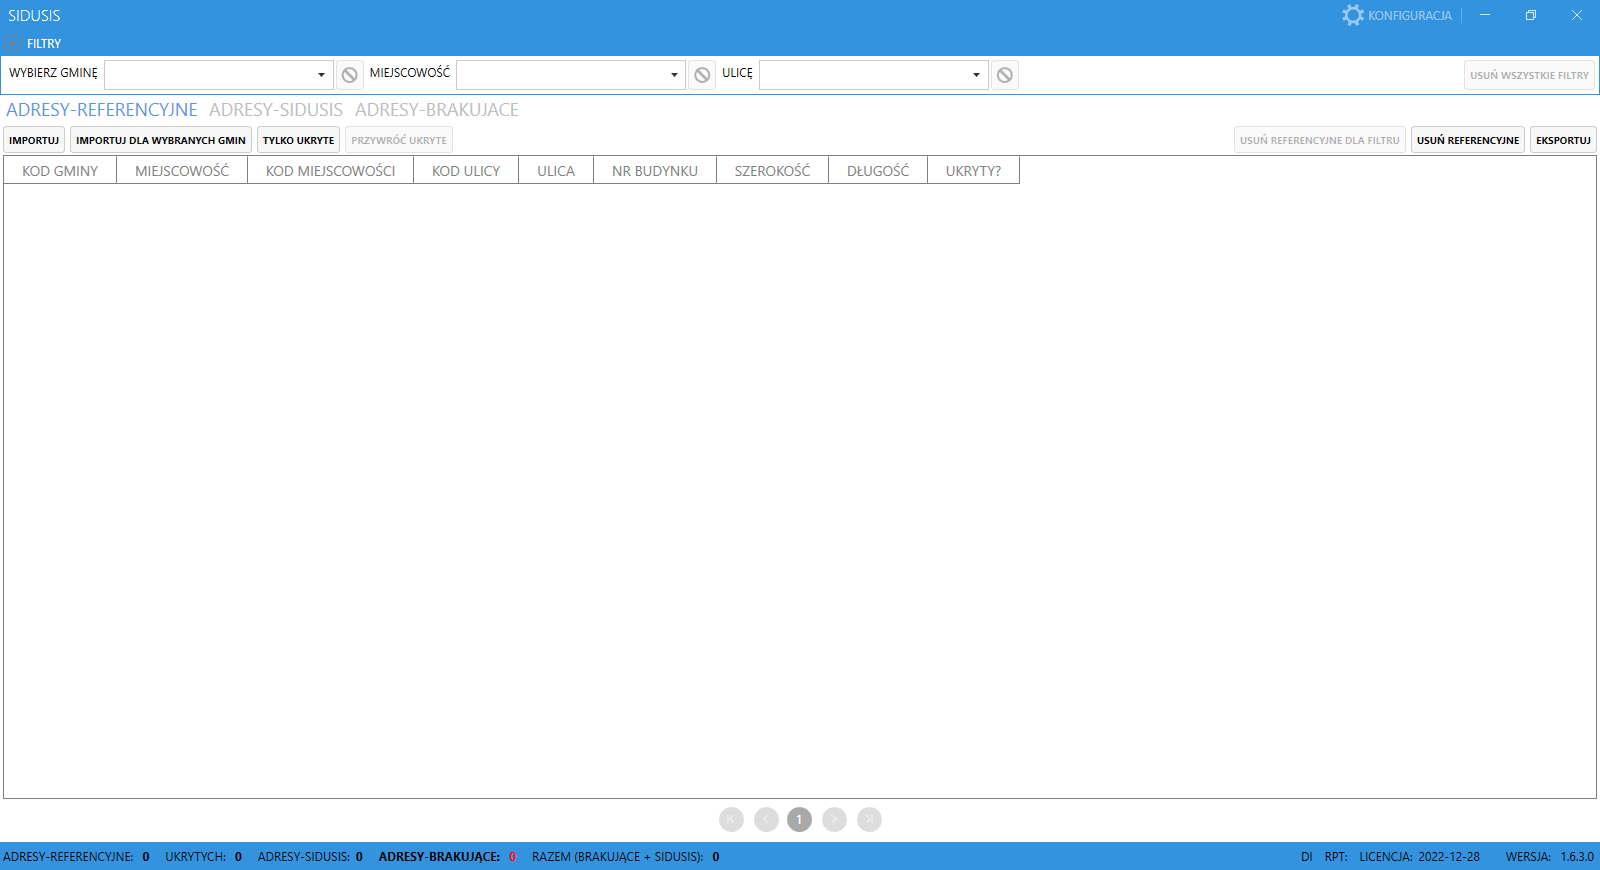Image resolution: width=1600 pixels, height=870 pixels.
Task: Clear the Ulicę filter icon
Action: [x=1005, y=75]
